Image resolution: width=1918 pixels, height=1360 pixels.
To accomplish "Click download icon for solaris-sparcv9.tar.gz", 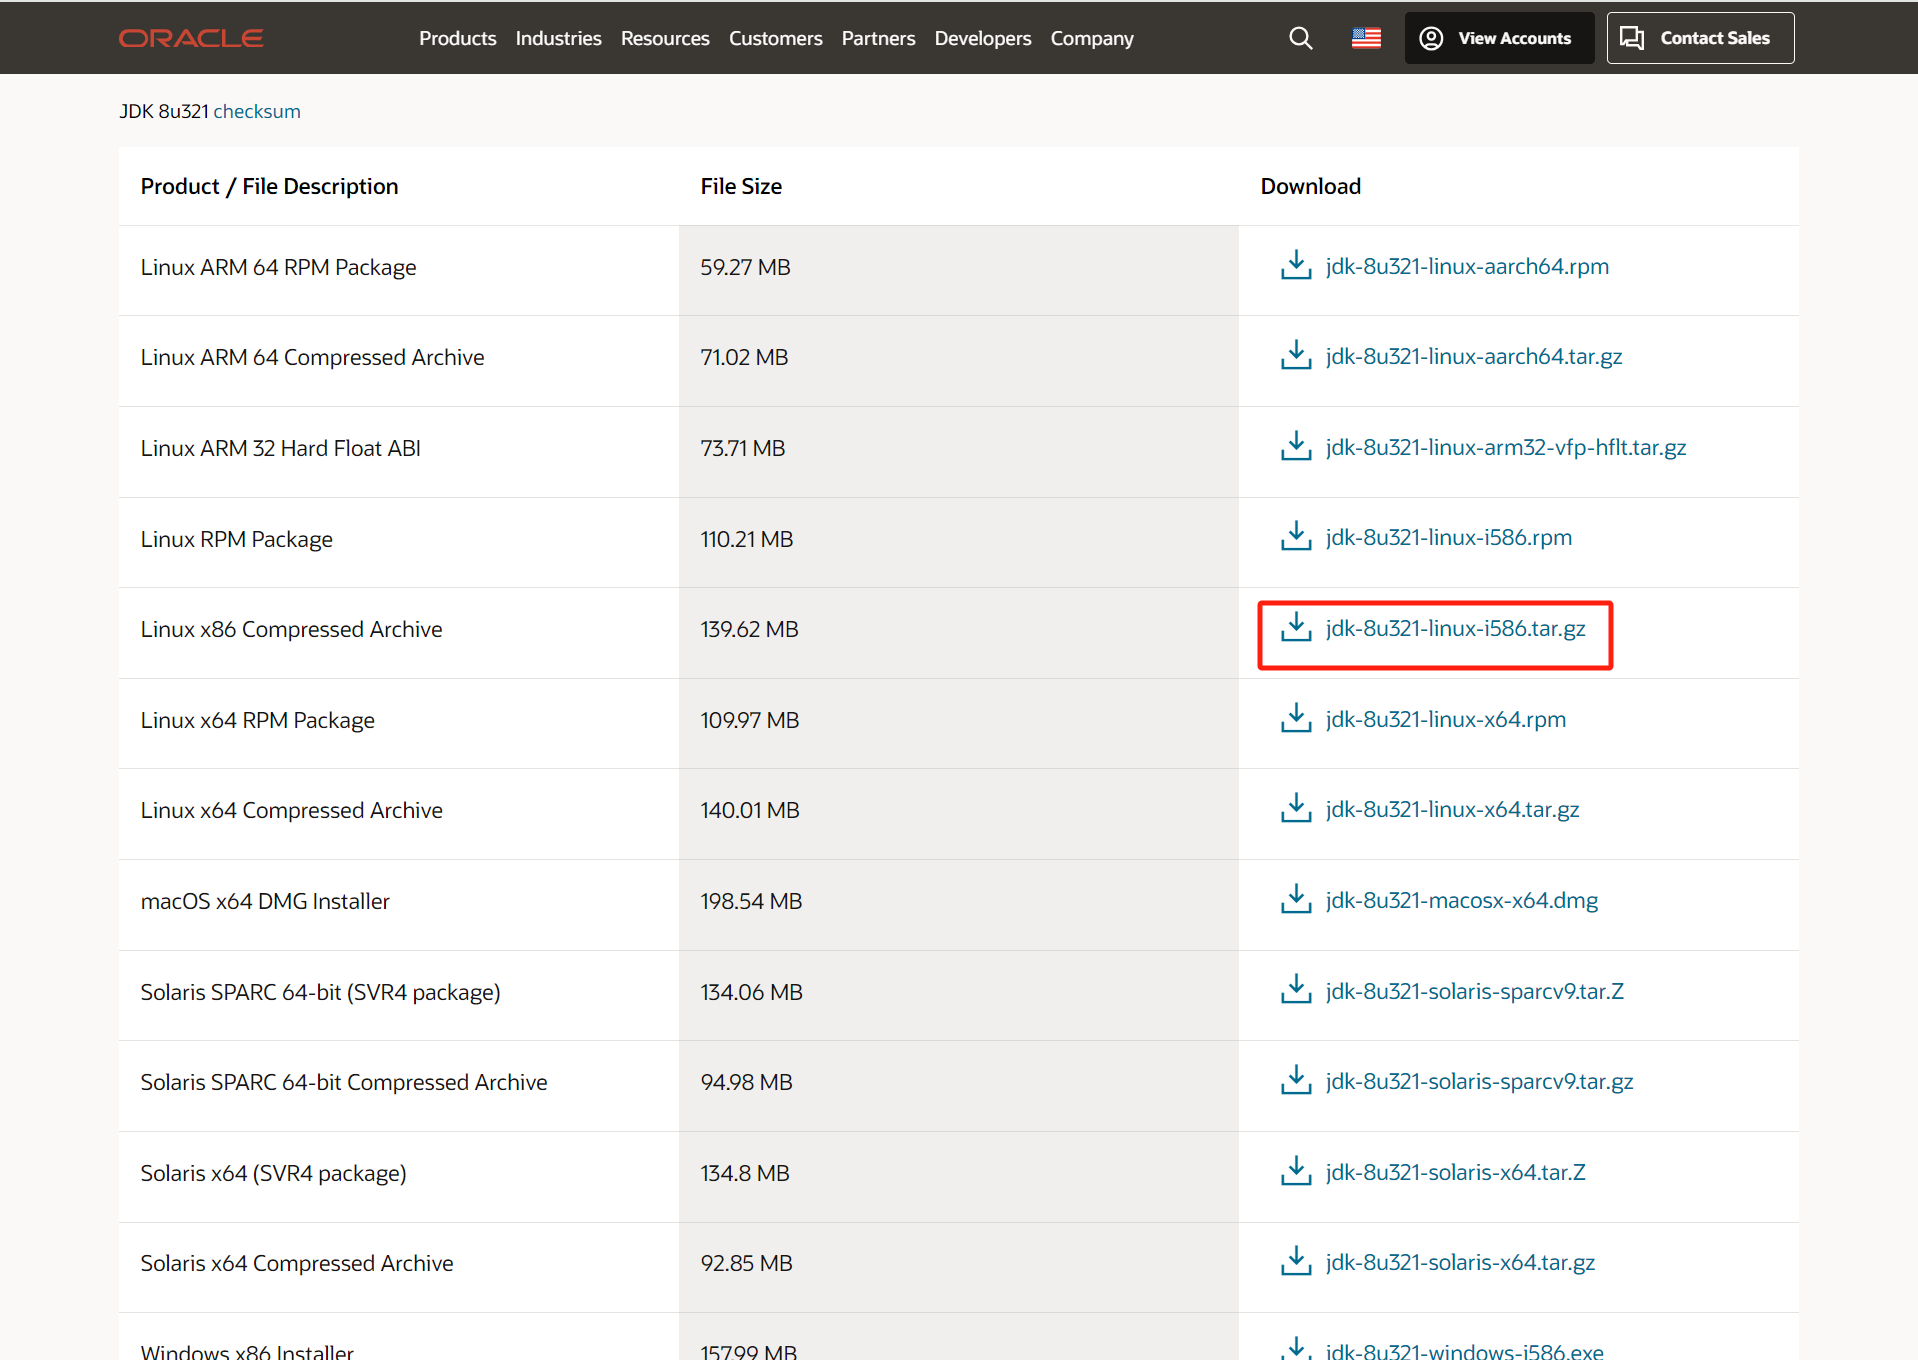I will pos(1296,1081).
